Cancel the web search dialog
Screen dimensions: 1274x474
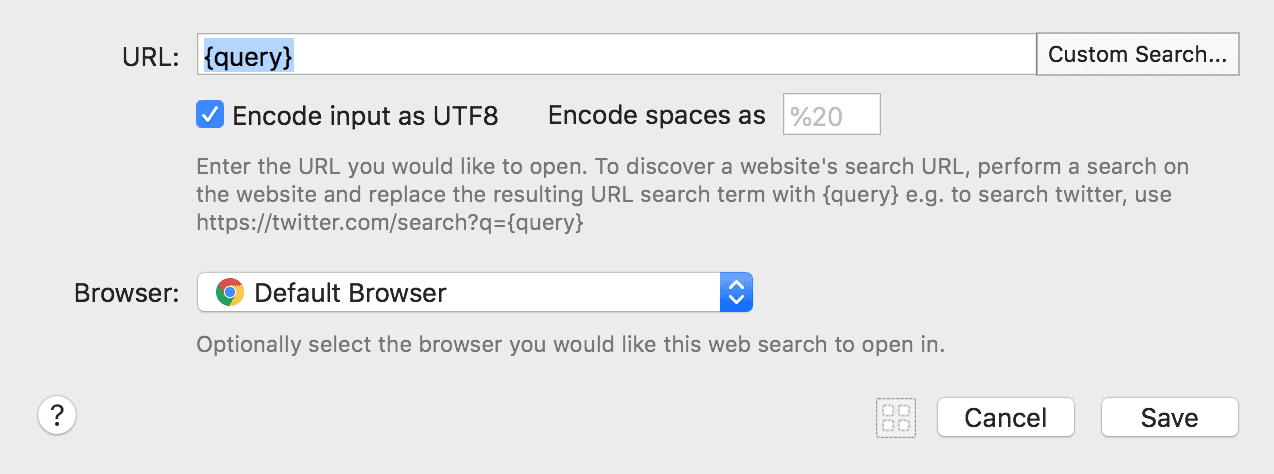point(1005,417)
